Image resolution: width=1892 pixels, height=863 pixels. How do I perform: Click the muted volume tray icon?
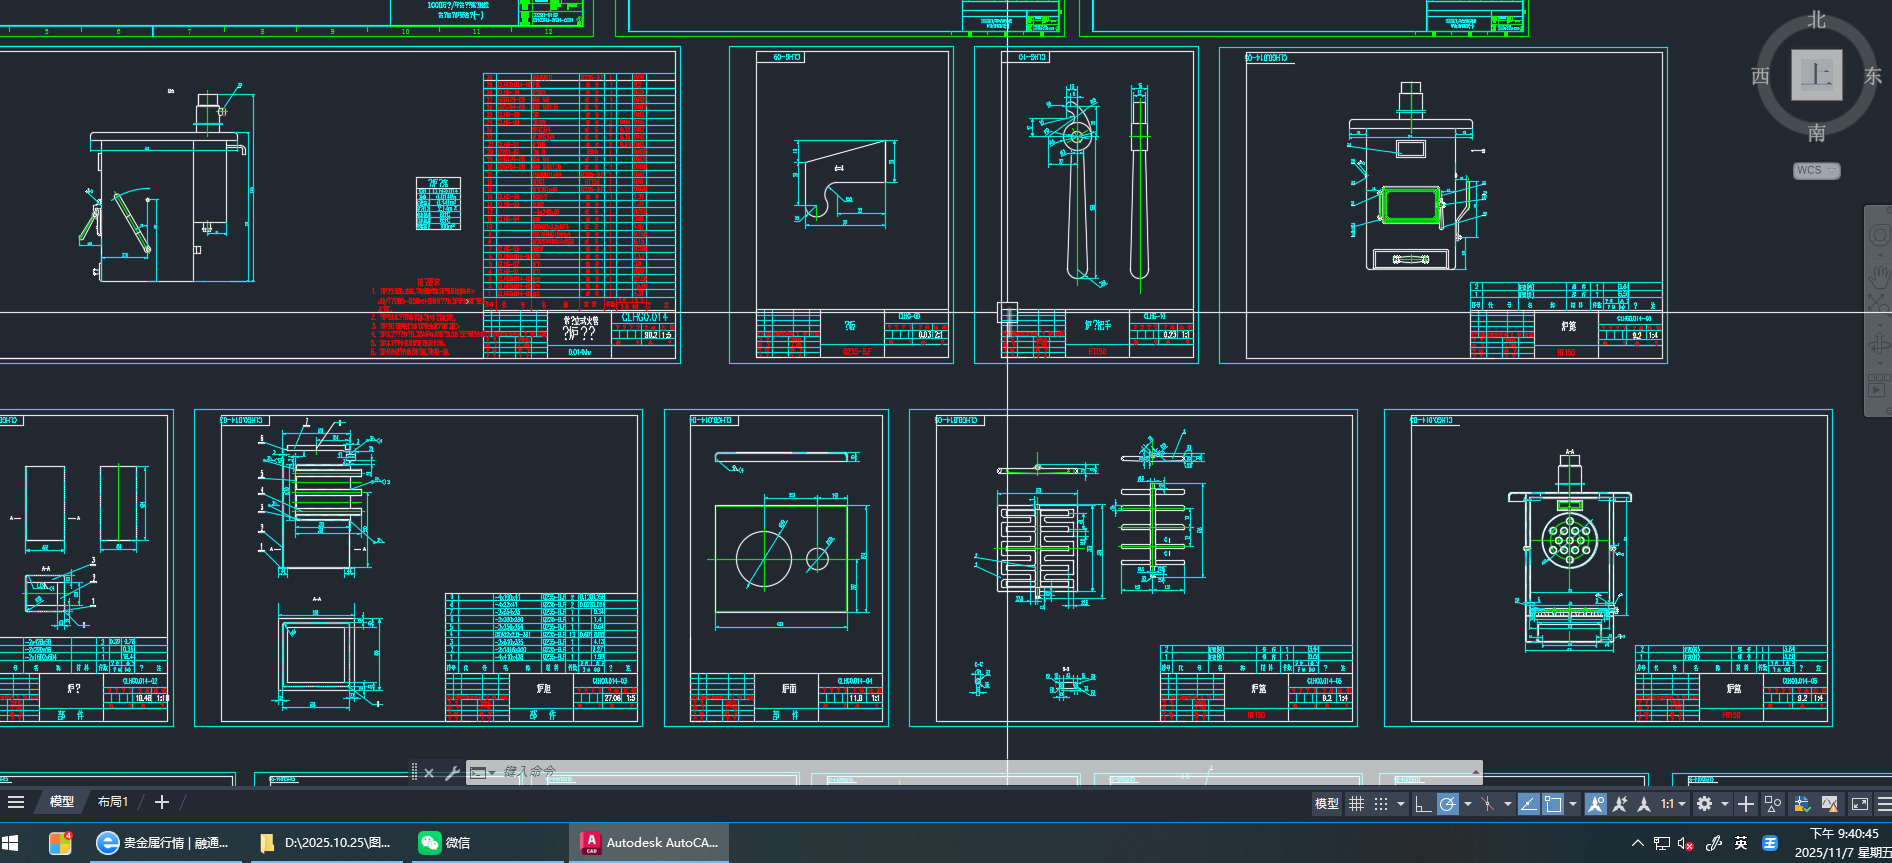click(x=1686, y=843)
